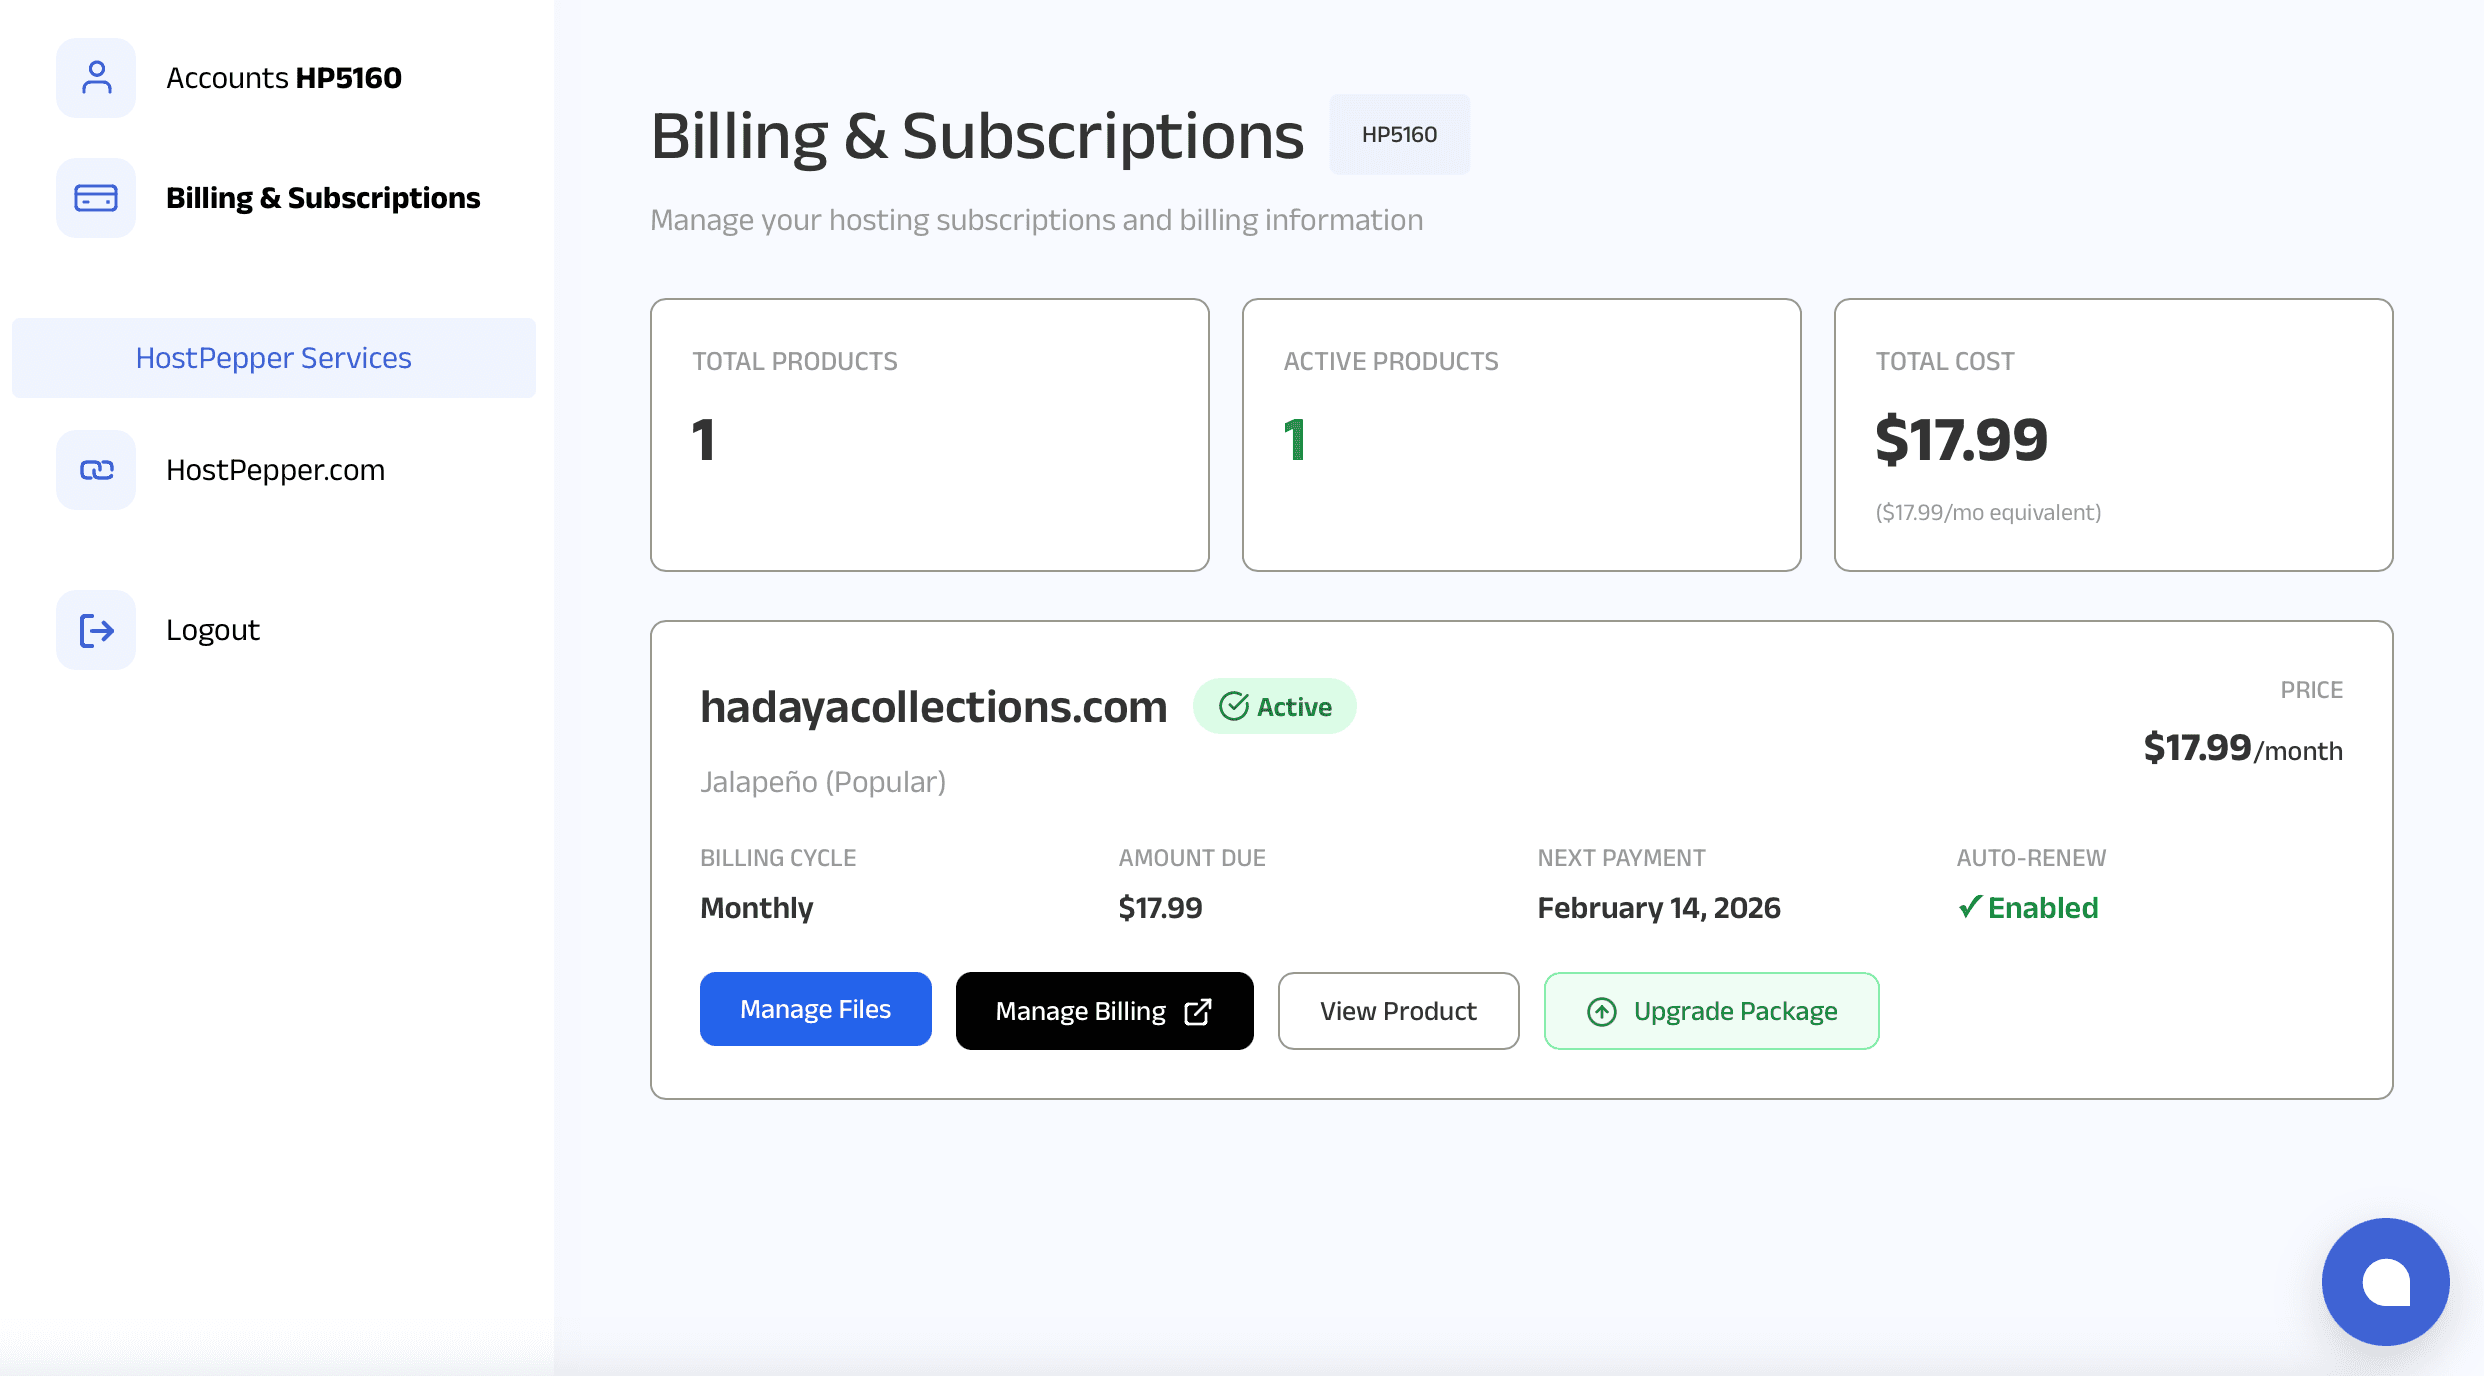Screen dimensions: 2484x1376
Task: Open Accounts HP5160 in sidebar
Action: 284,78
